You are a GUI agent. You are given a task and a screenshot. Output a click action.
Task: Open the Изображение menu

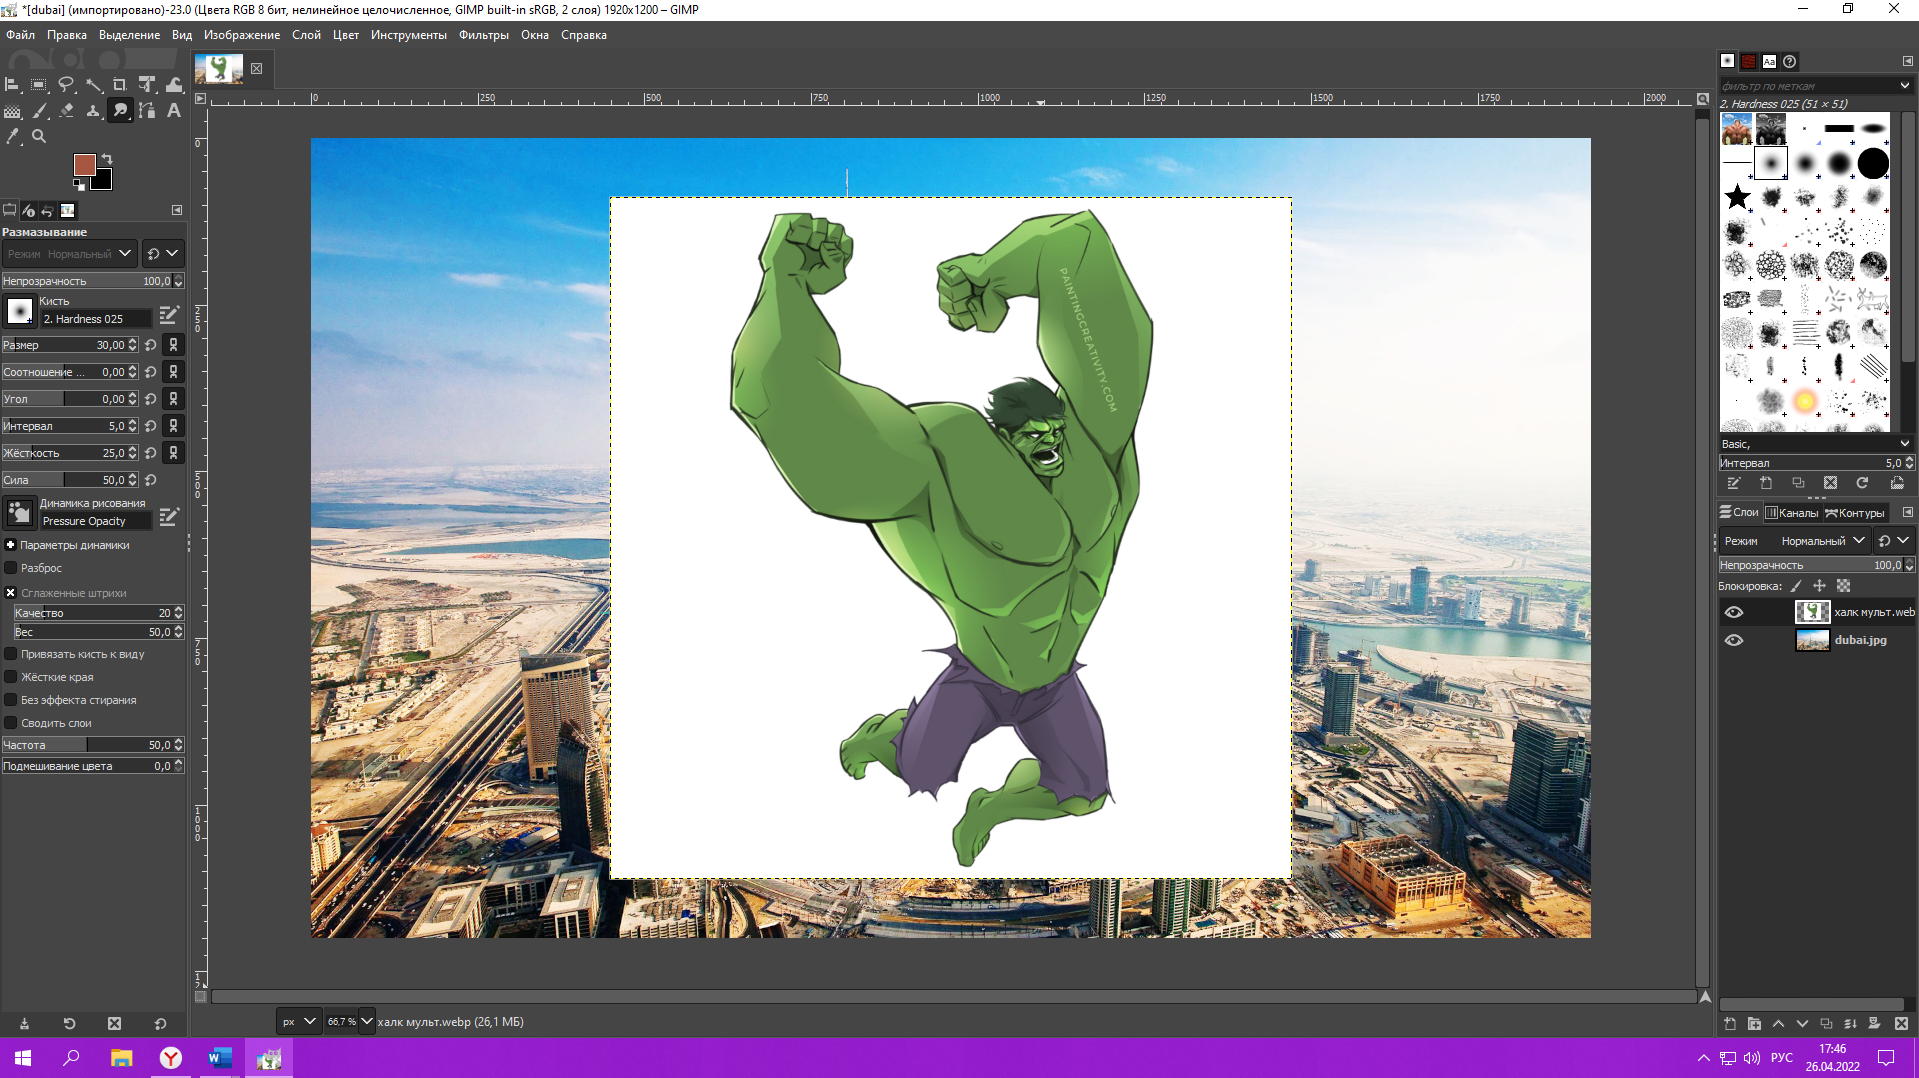[242, 35]
